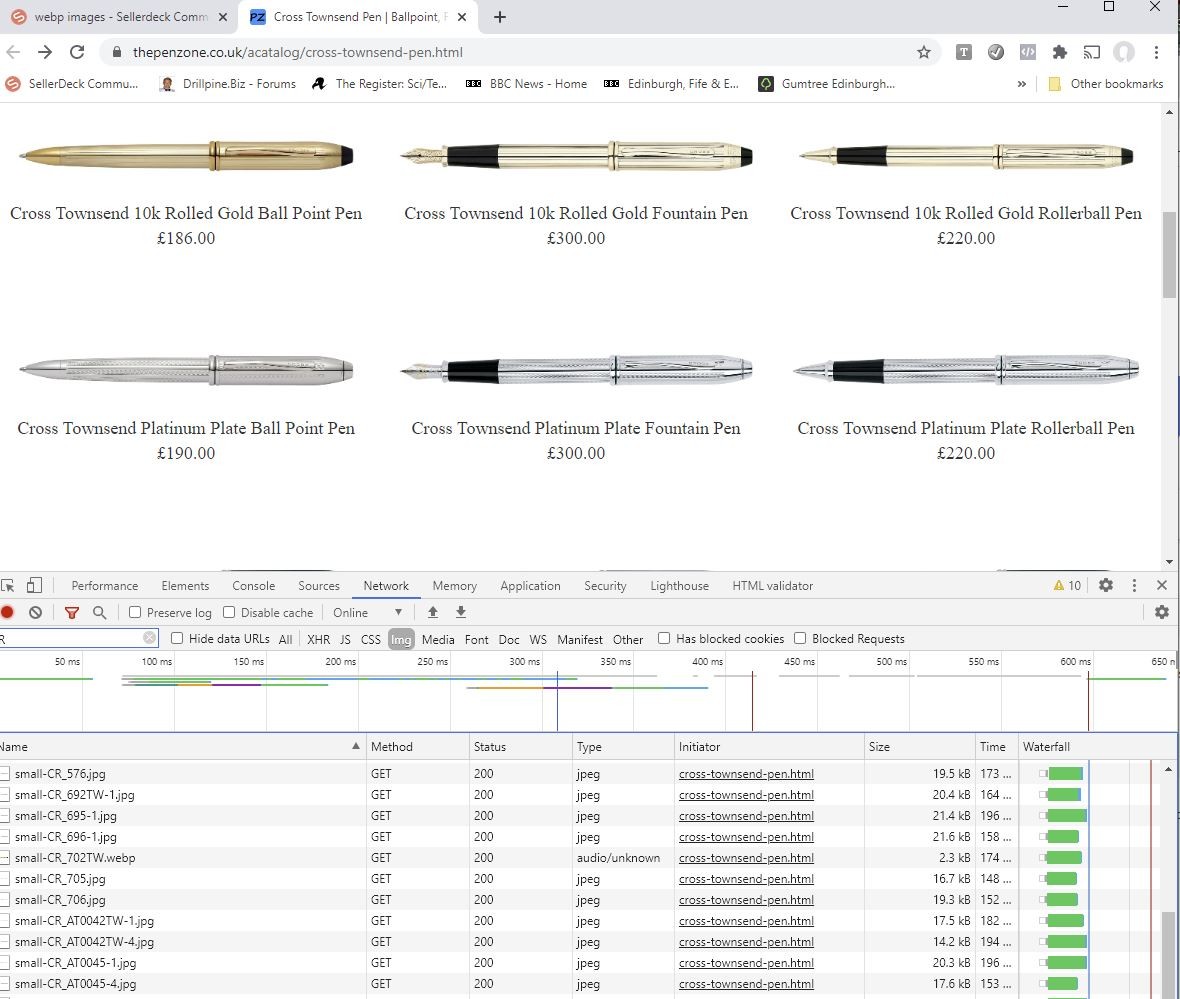Select the CSS request type filter
The width and height of the screenshot is (1180, 999).
(370, 639)
